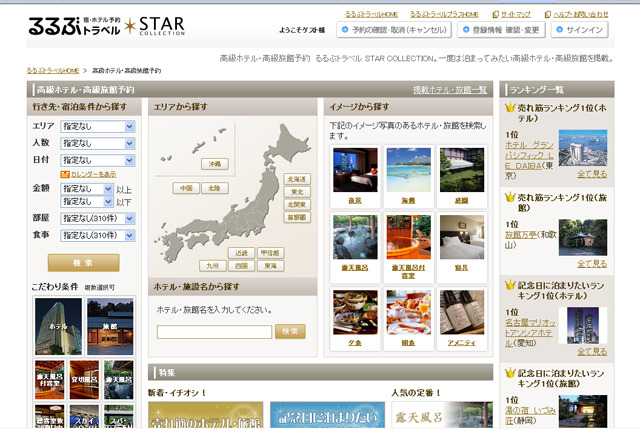Open ホテル グランパシフィック LE DAIBA link
The width and height of the screenshot is (640, 429).
(x=529, y=156)
